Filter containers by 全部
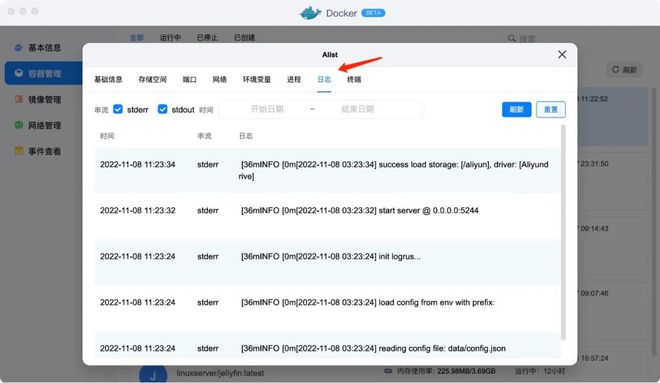The image size is (660, 383). (136, 37)
